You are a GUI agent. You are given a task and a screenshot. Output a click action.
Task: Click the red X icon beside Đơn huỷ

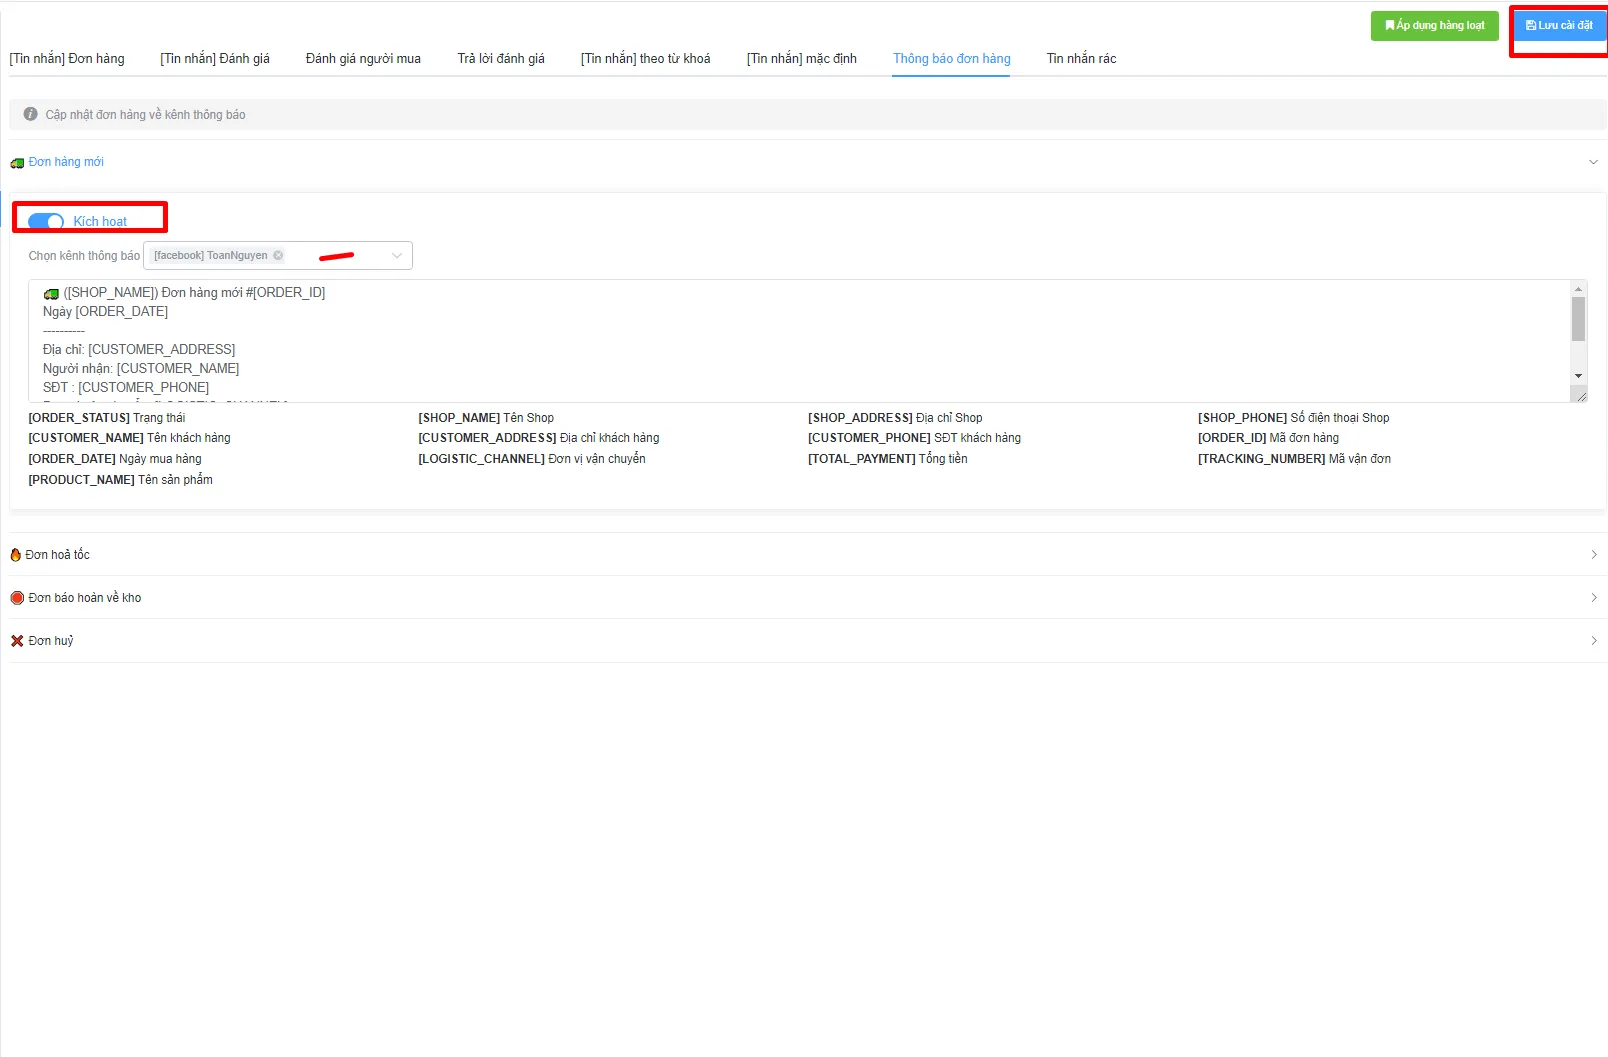(x=17, y=641)
